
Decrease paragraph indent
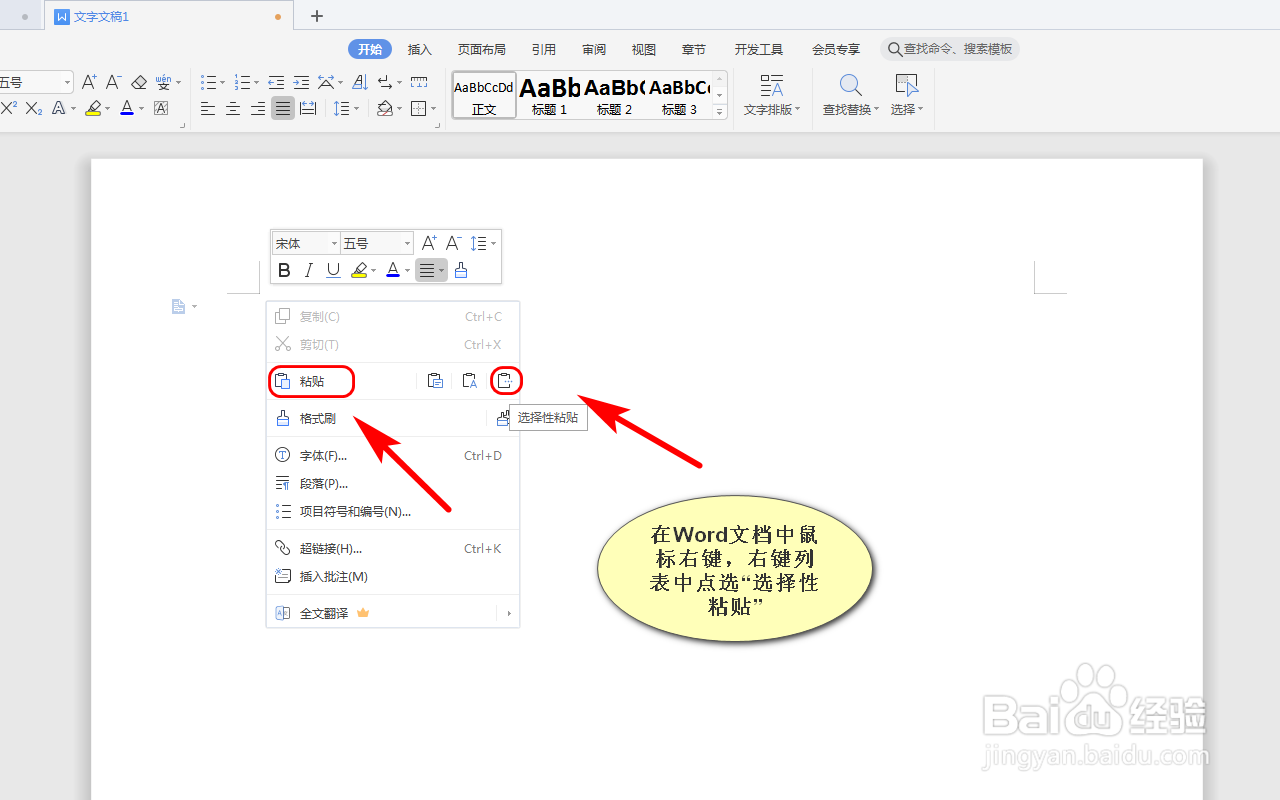coord(276,82)
